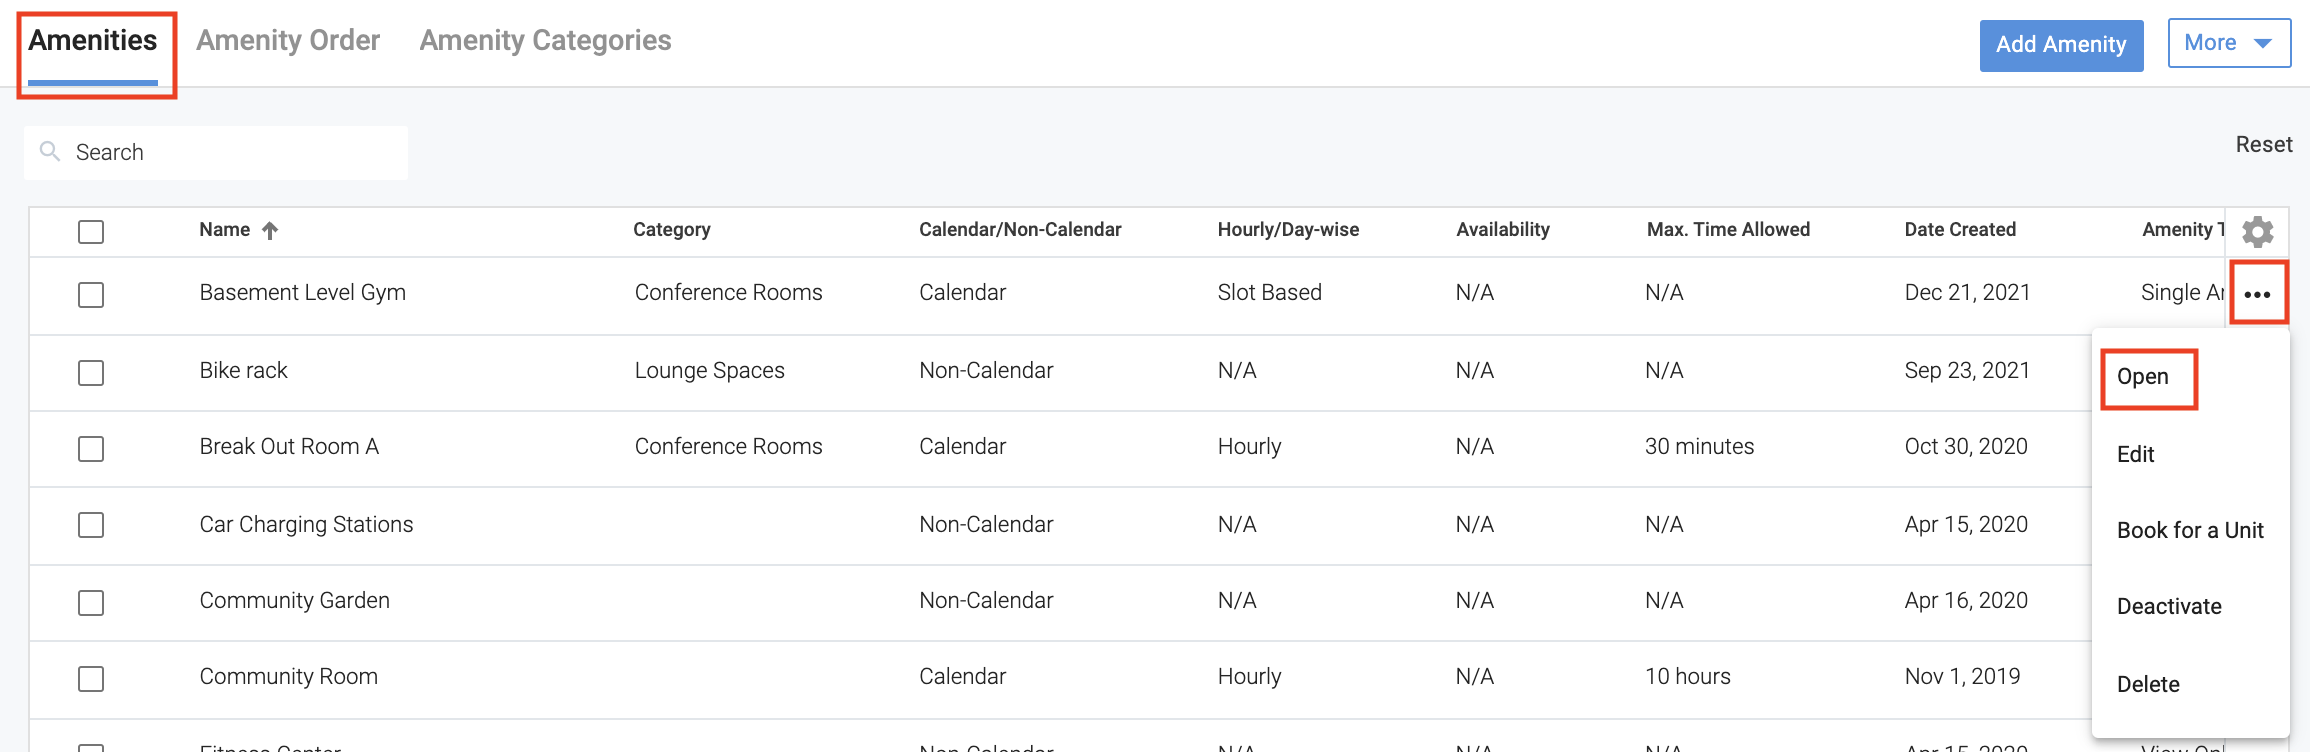
Task: Choose Book for a Unit option
Action: [2190, 531]
